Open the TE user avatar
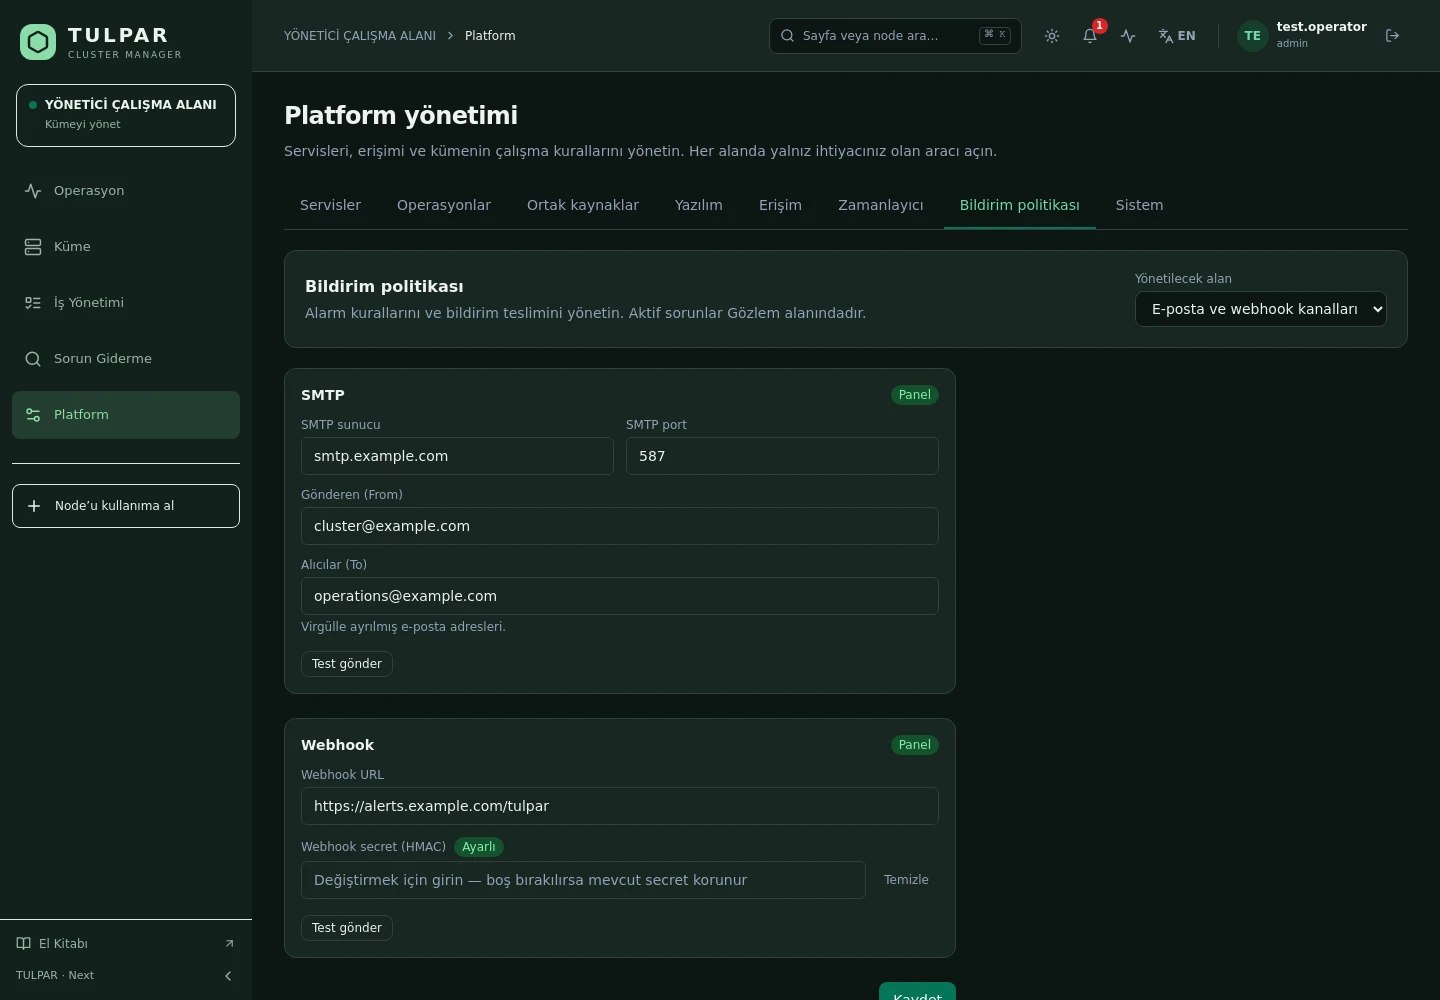 click(1252, 36)
